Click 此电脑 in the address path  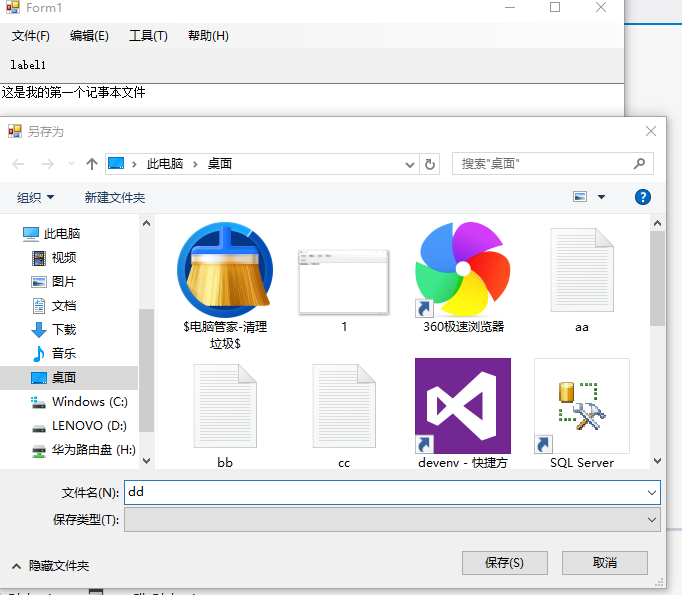[164, 164]
